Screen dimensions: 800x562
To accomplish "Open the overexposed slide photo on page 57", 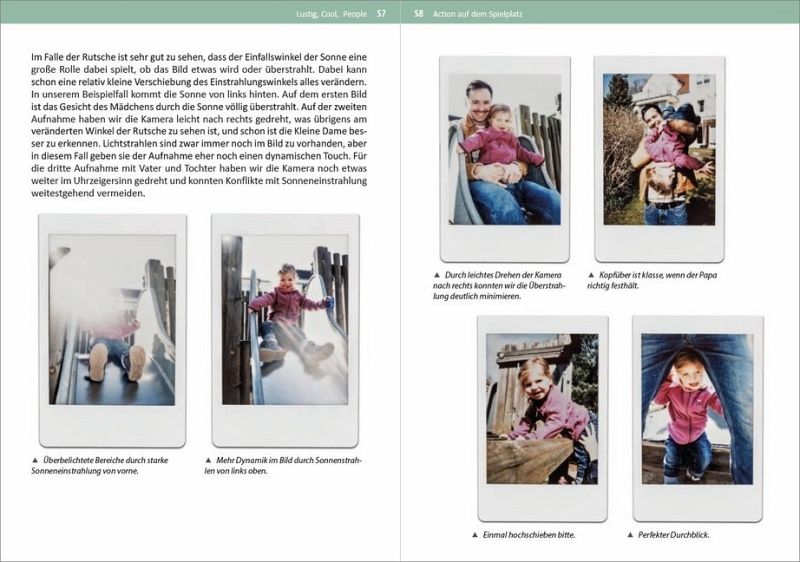I will [x=112, y=320].
